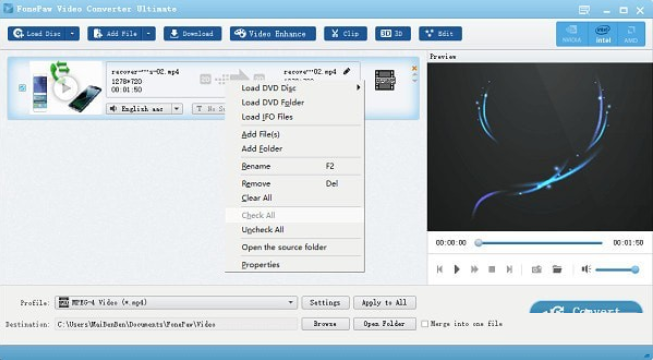Open the film-strip output format icon
Viewport: 653px width, 360px height.
coord(385,80)
